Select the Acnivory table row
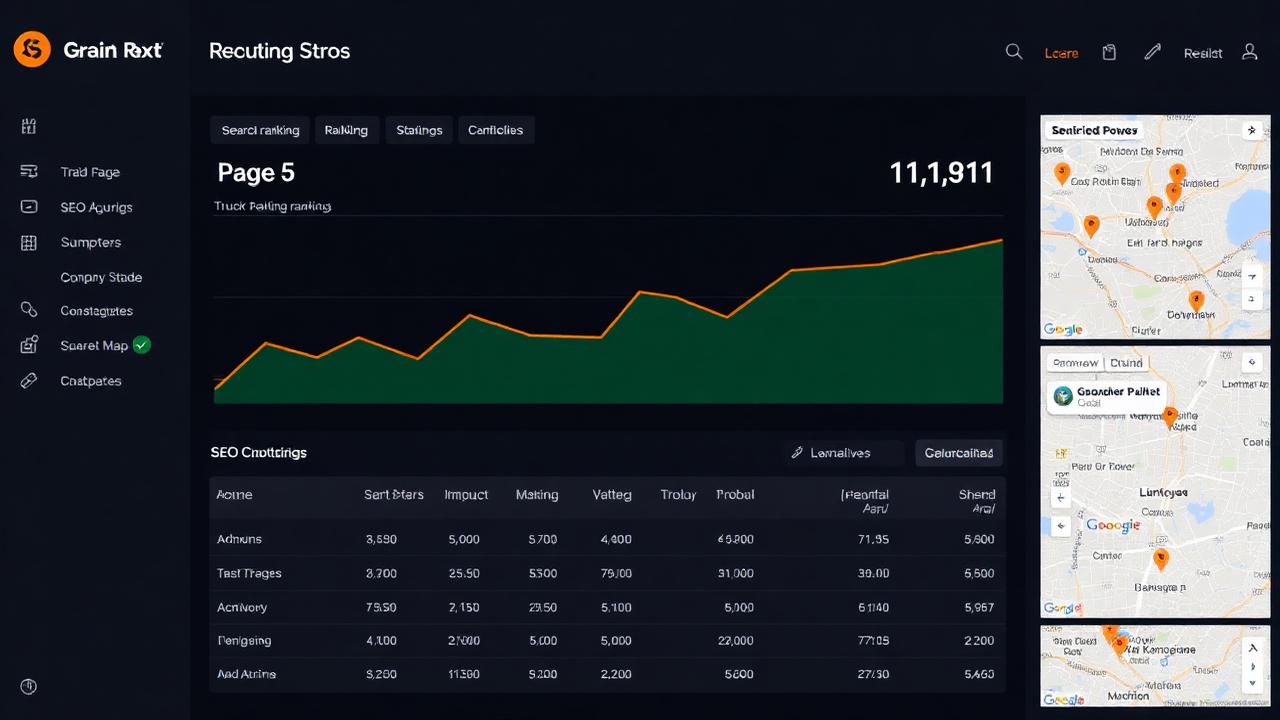This screenshot has width=1280, height=720. coord(608,607)
